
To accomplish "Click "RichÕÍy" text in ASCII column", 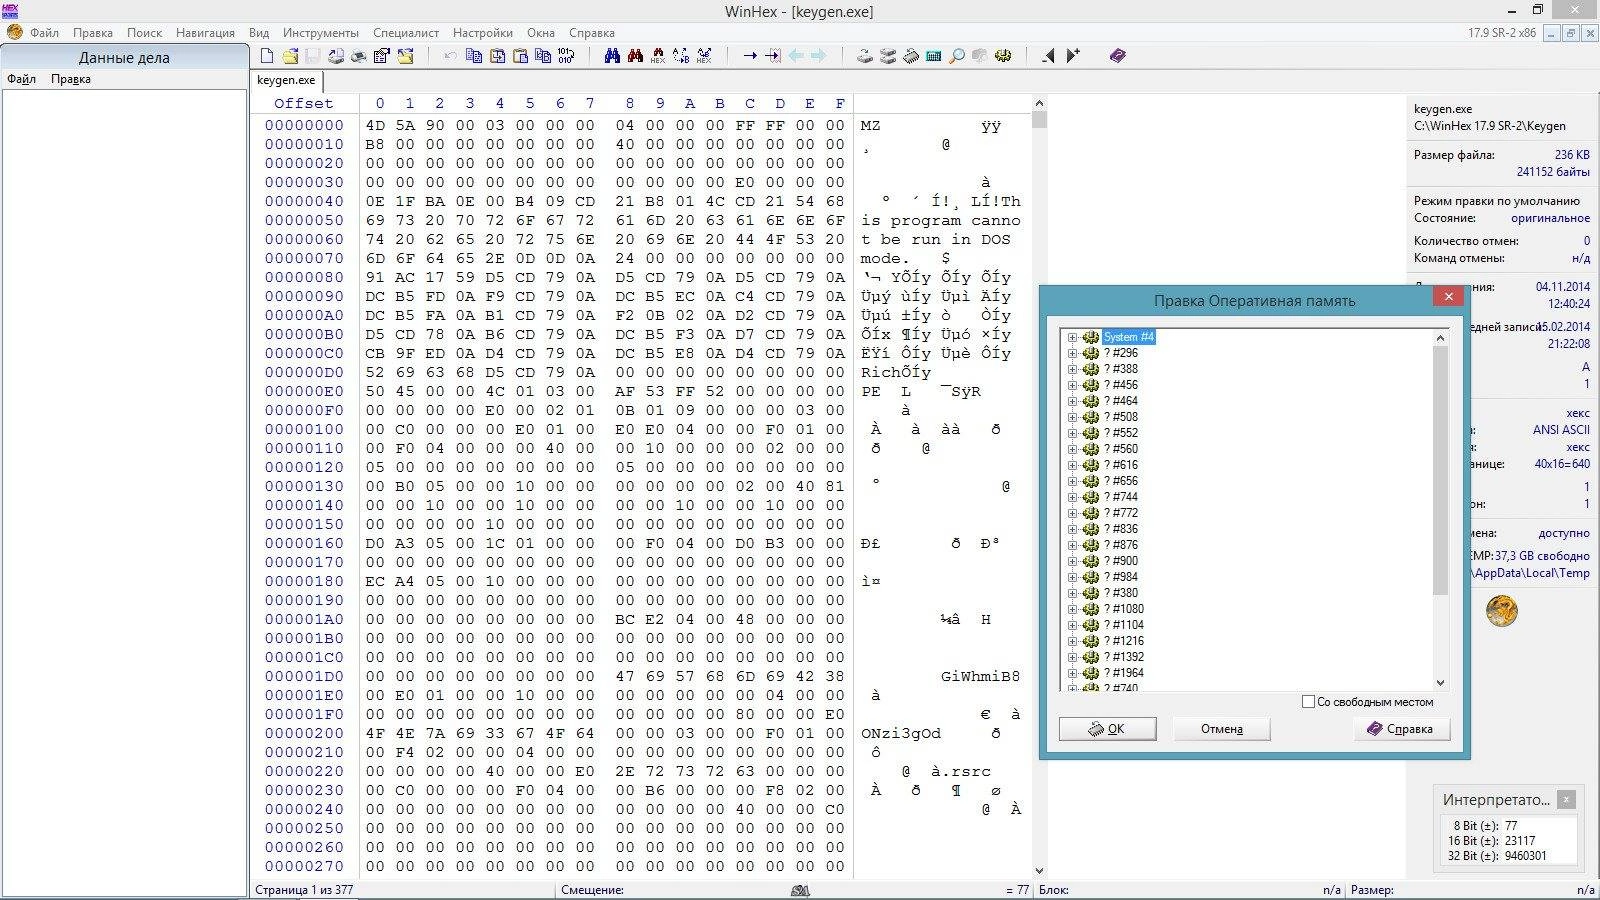I will (x=896, y=372).
